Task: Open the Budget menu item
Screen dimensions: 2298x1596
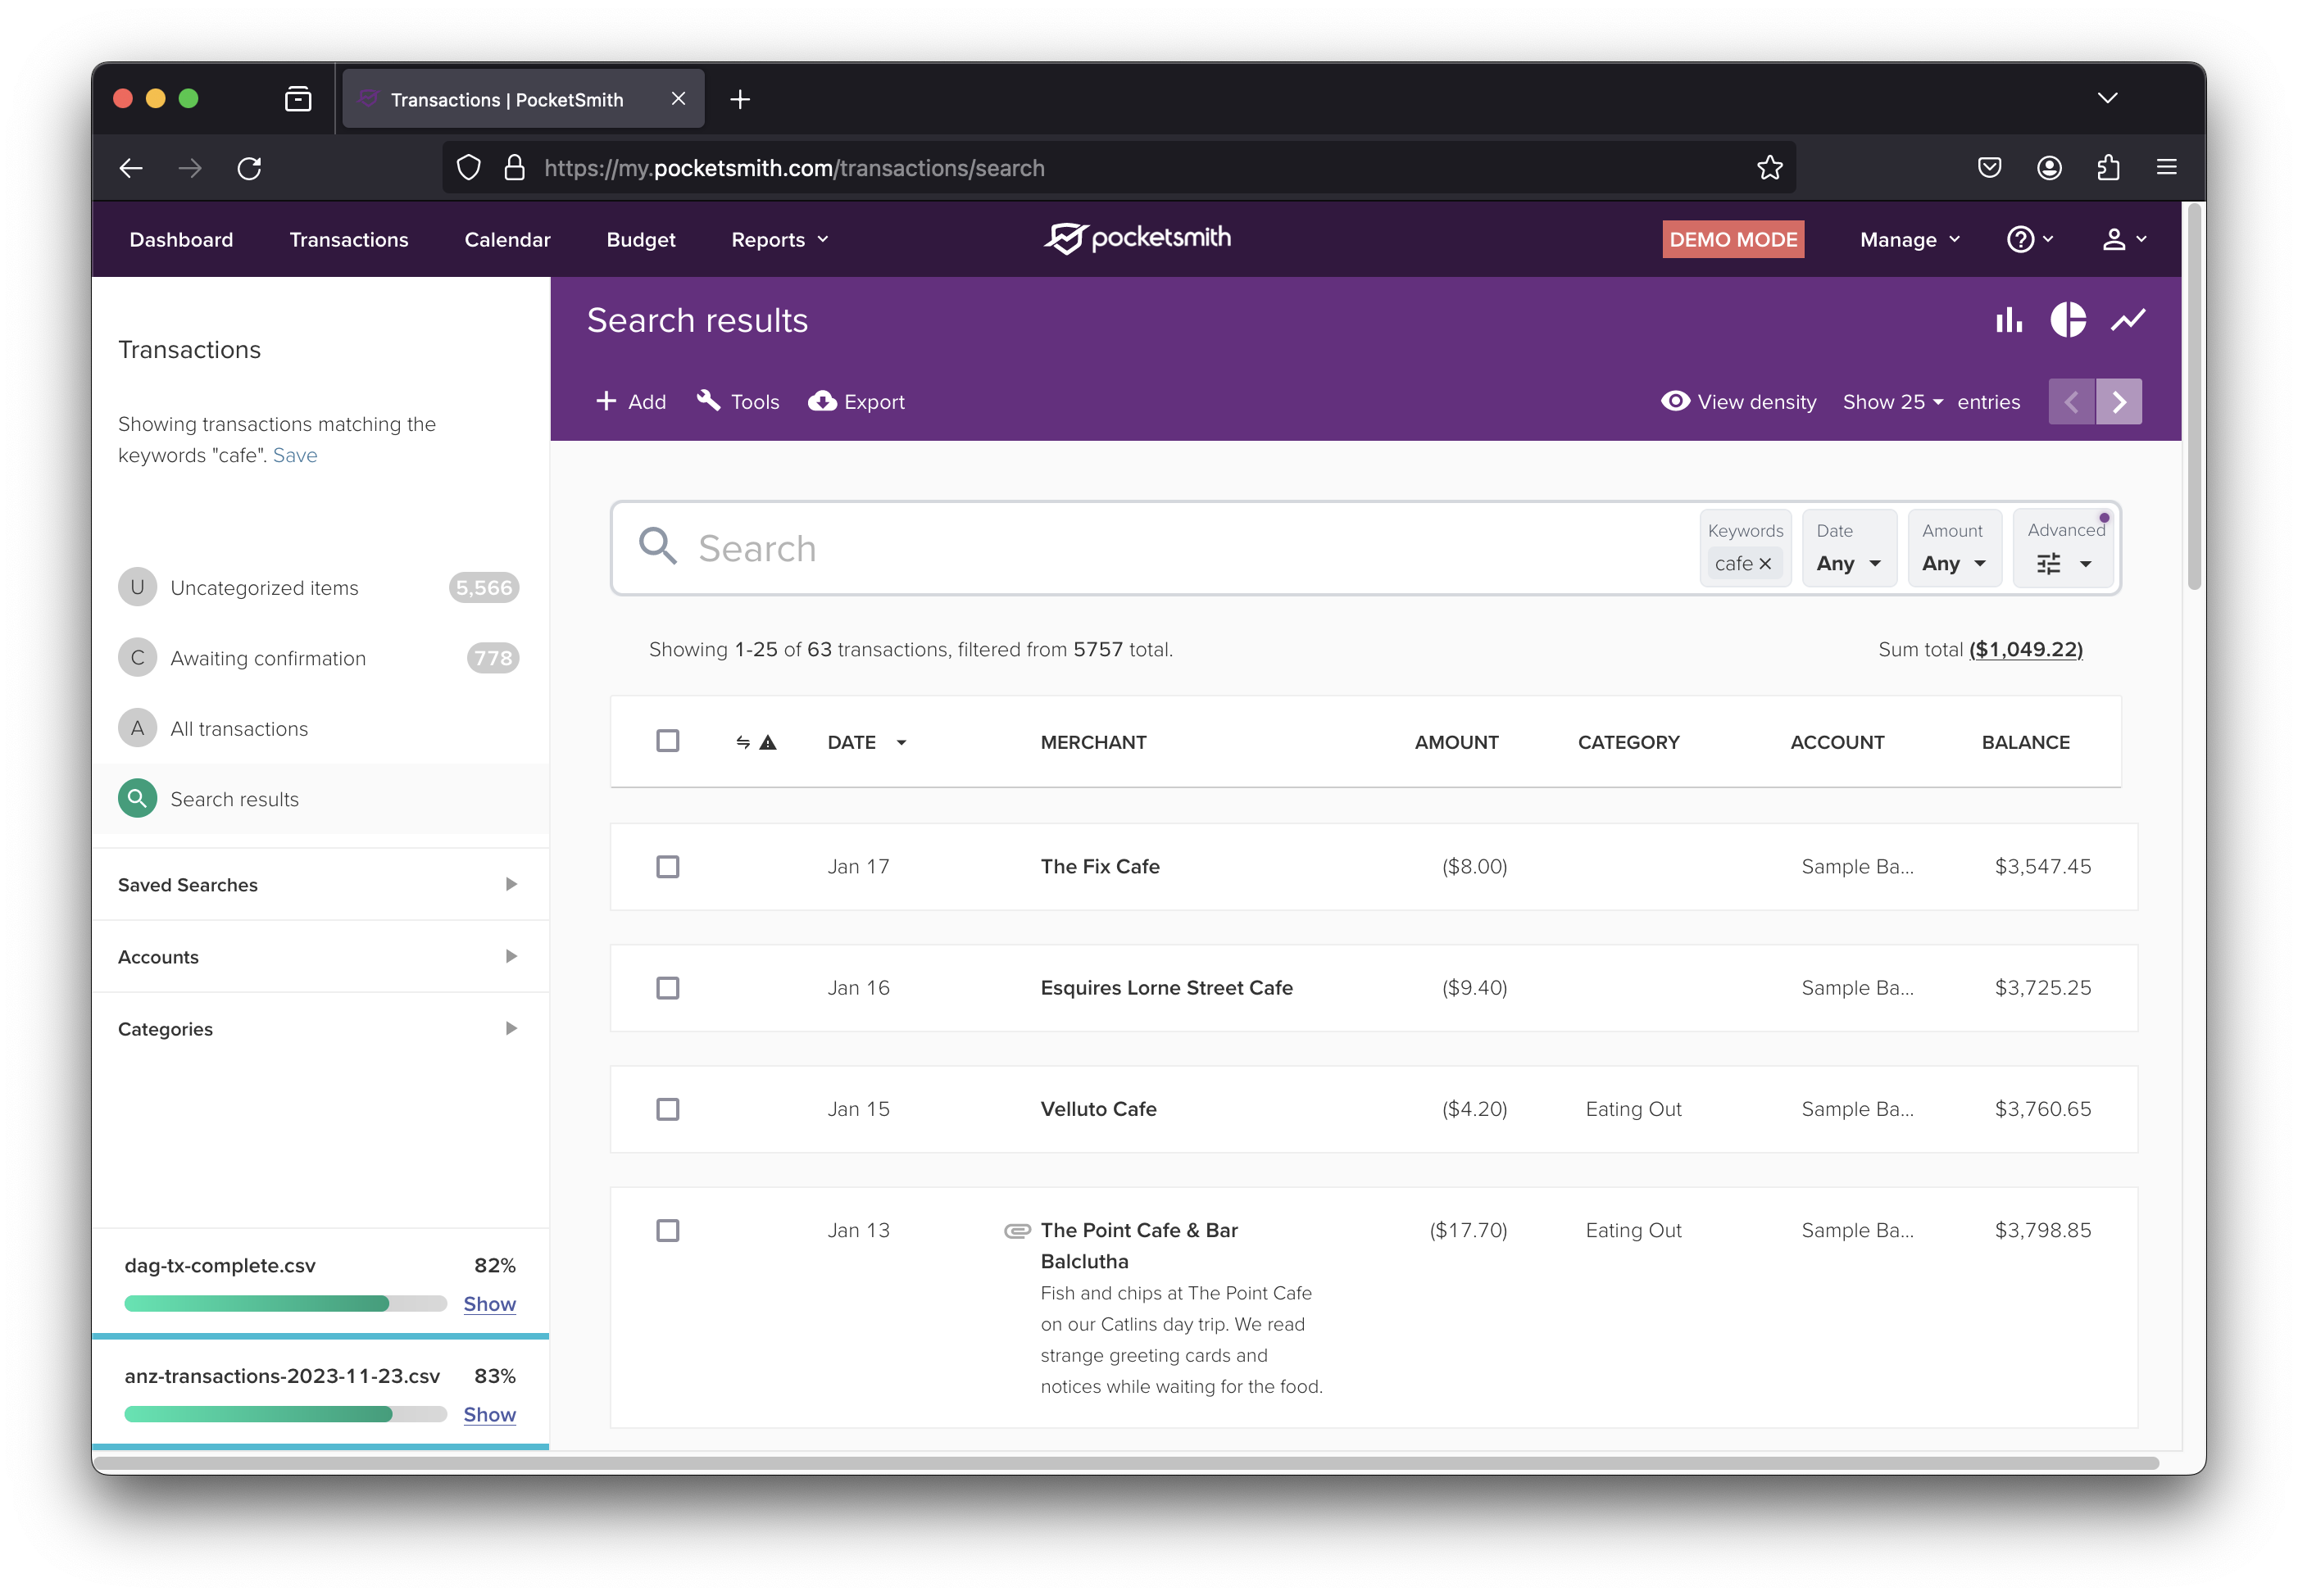Action: 640,239
